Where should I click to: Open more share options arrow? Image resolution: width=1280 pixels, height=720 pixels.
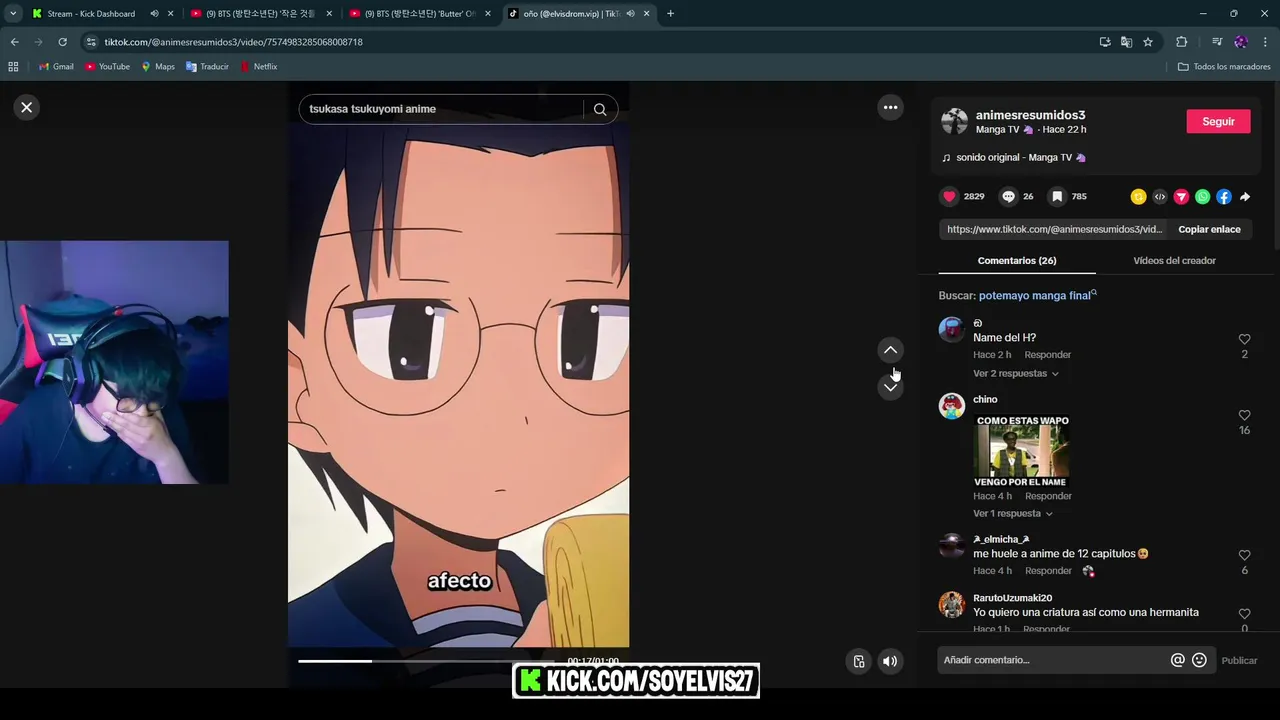(x=1245, y=197)
